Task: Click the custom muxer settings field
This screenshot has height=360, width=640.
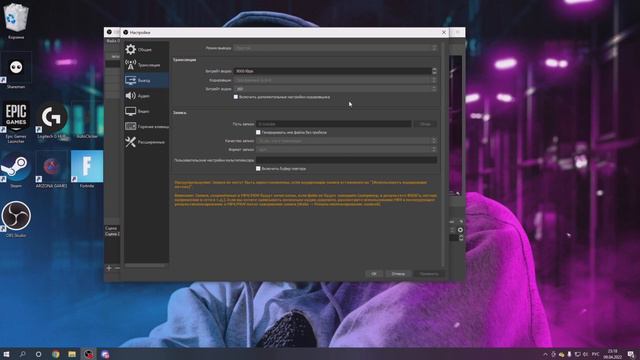Action: [346, 160]
